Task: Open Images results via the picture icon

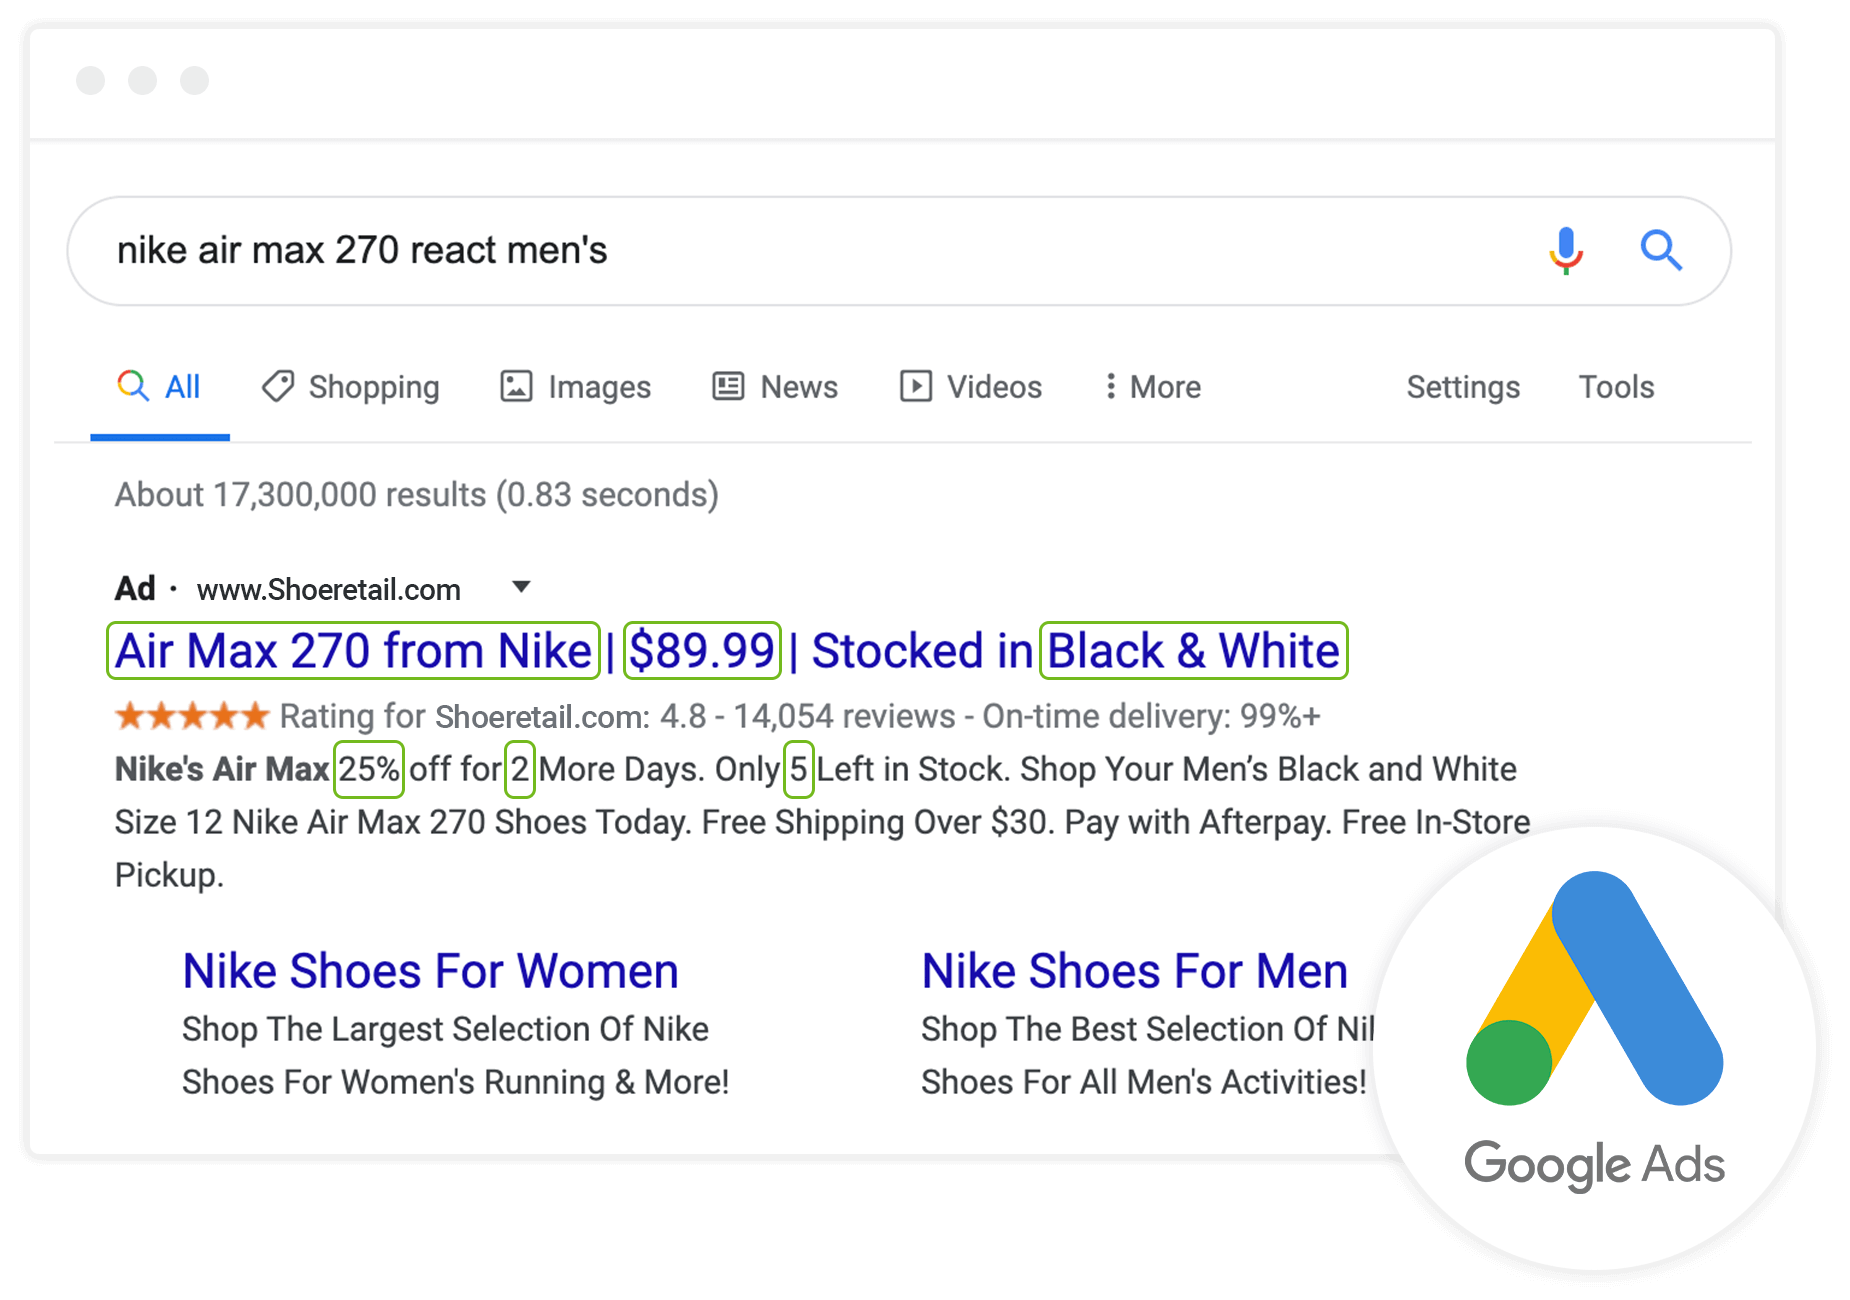Action: (x=515, y=387)
